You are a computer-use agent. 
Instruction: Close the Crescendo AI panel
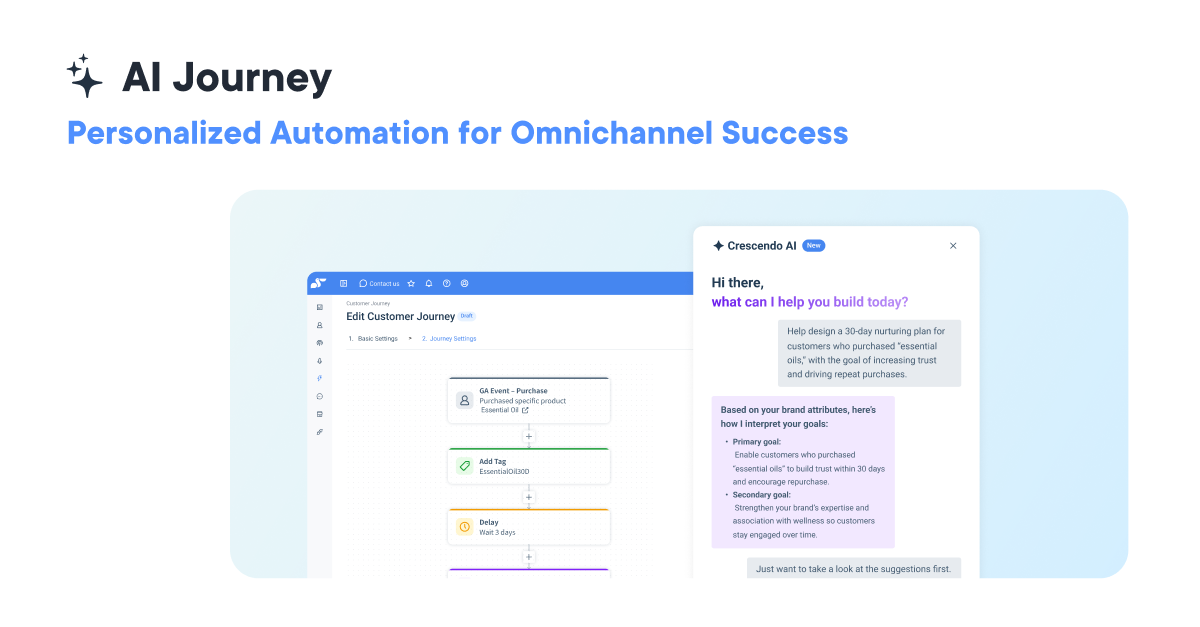click(x=953, y=246)
